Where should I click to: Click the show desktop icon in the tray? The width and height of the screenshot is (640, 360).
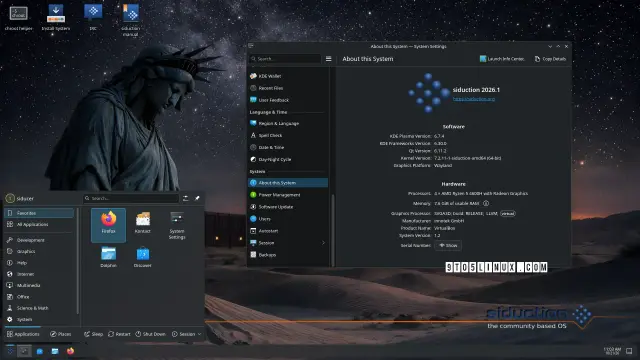coord(629,351)
